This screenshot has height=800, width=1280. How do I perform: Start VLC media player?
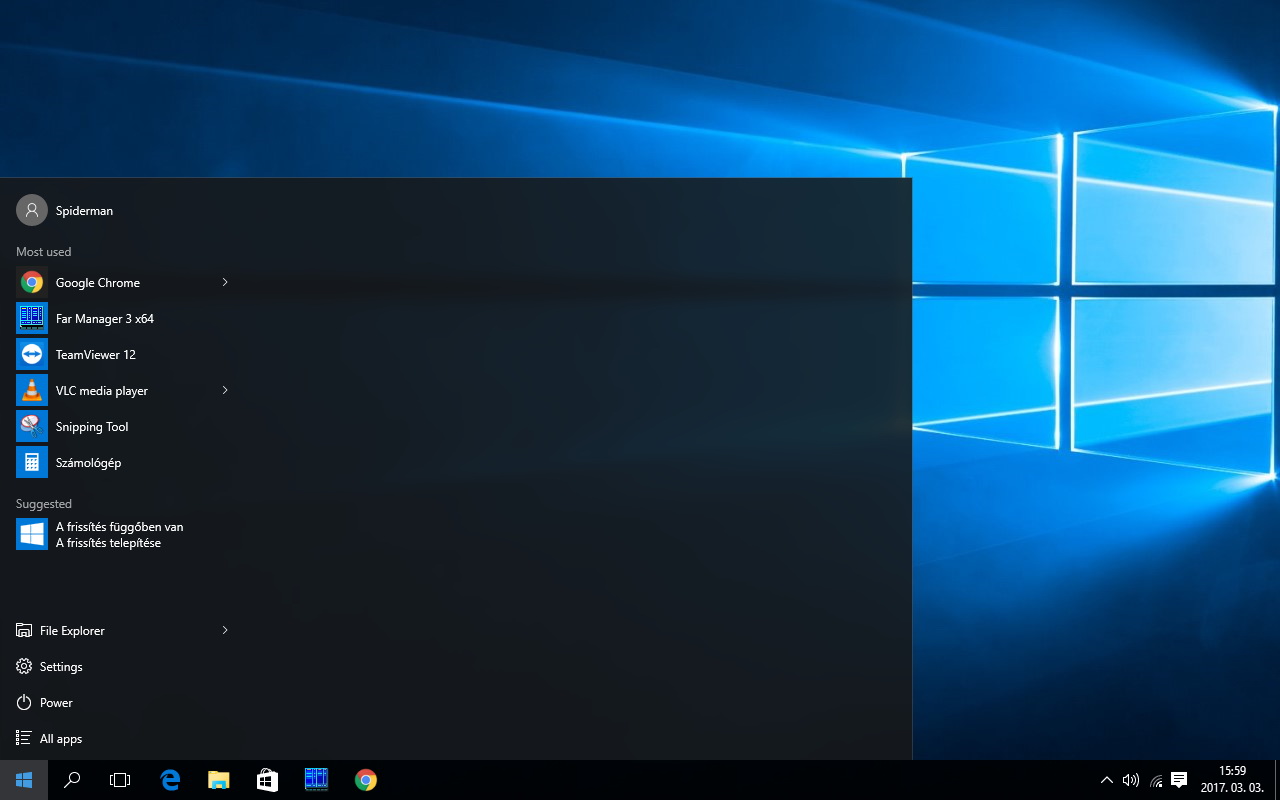(x=101, y=391)
